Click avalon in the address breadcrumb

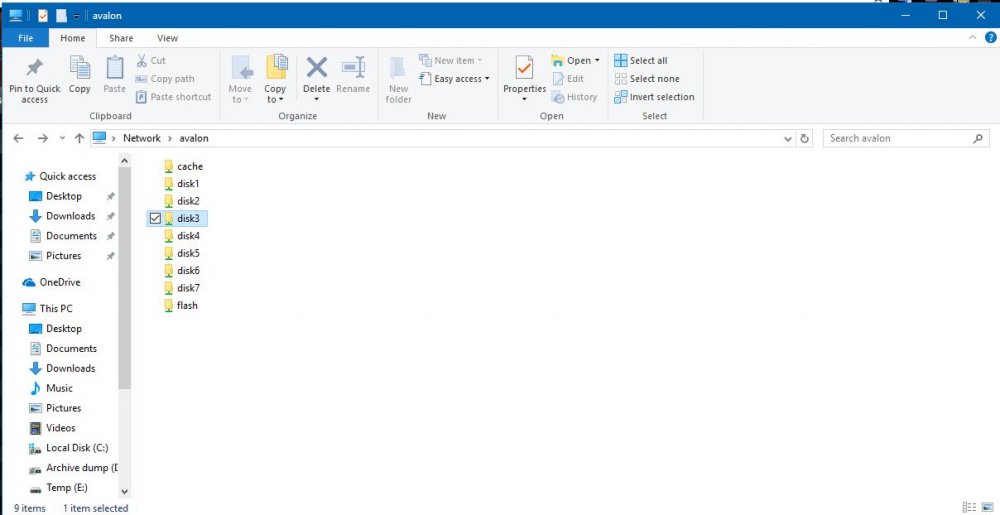point(194,138)
